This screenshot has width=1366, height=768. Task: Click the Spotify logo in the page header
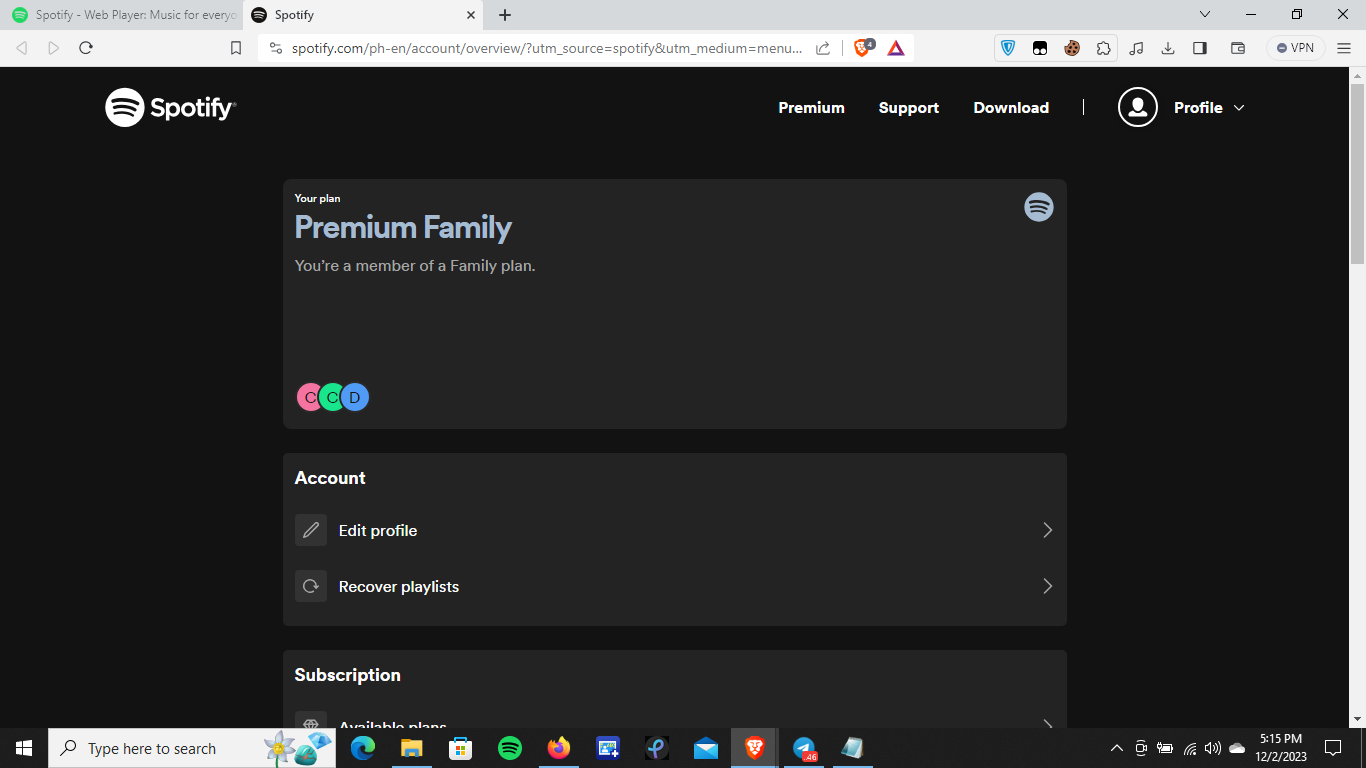click(x=171, y=107)
